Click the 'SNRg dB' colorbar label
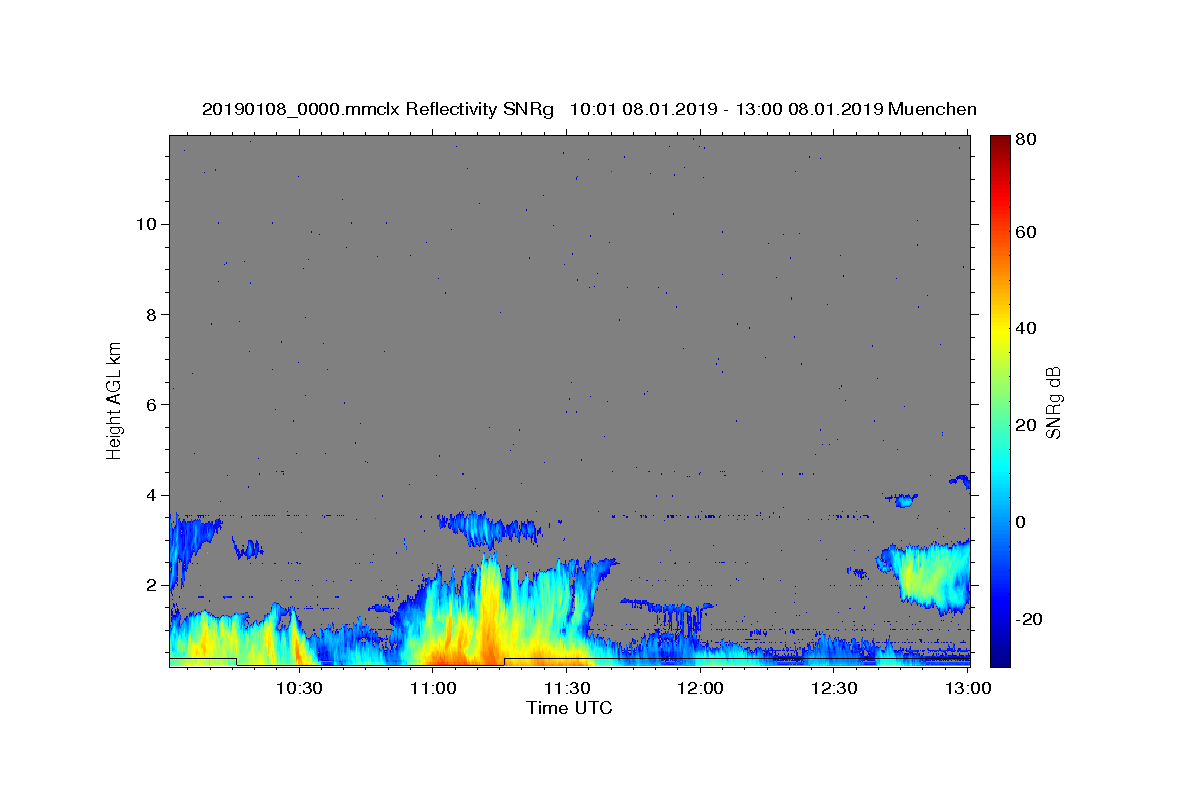Screen dimensions: 1200x800 [x=1053, y=402]
